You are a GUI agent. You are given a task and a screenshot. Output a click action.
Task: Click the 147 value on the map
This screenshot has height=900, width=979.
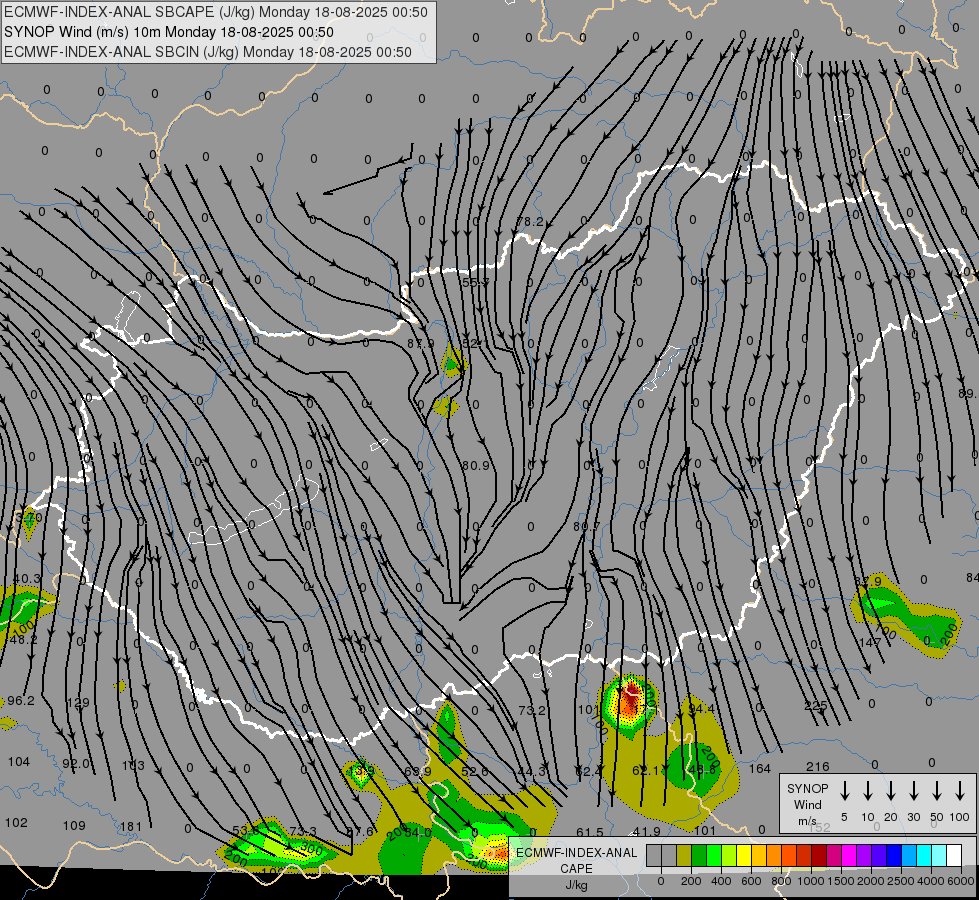[870, 643]
